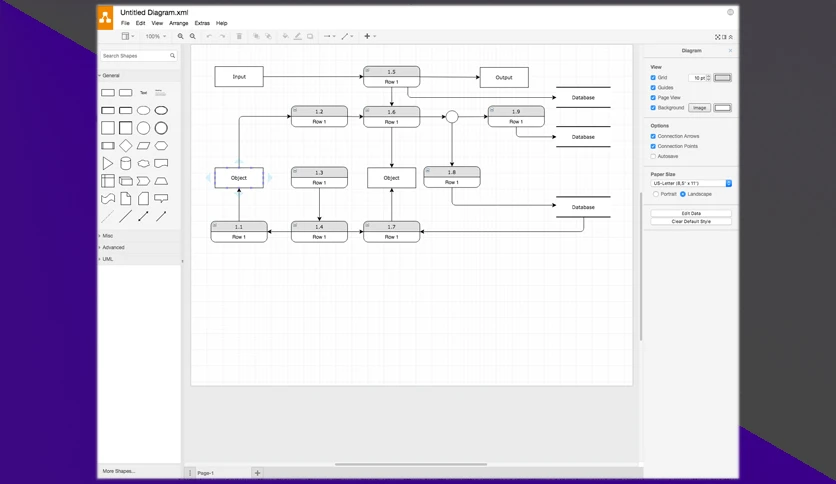836x484 pixels.
Task: Open the 100% zoom dropdown
Action: (x=156, y=36)
